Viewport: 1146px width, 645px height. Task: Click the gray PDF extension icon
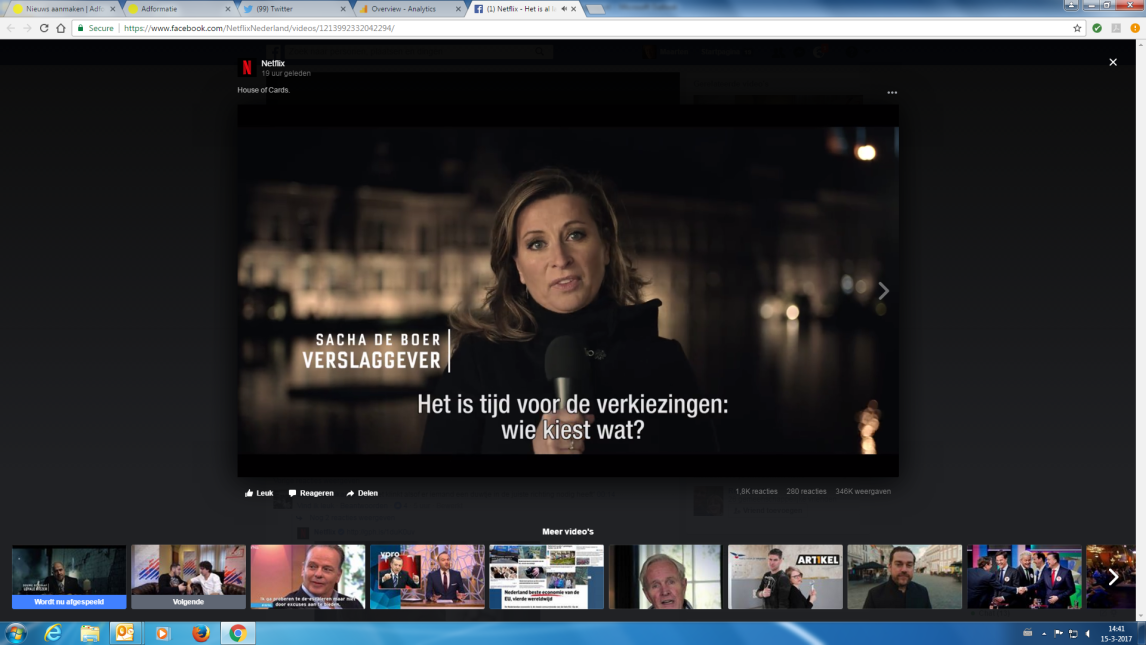click(1116, 28)
